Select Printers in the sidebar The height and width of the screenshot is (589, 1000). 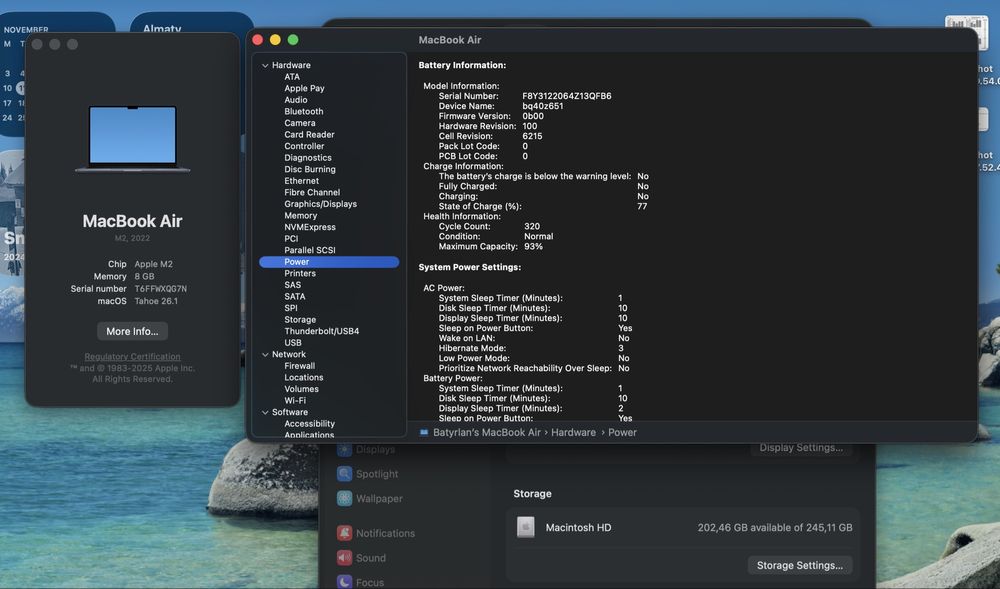click(300, 273)
